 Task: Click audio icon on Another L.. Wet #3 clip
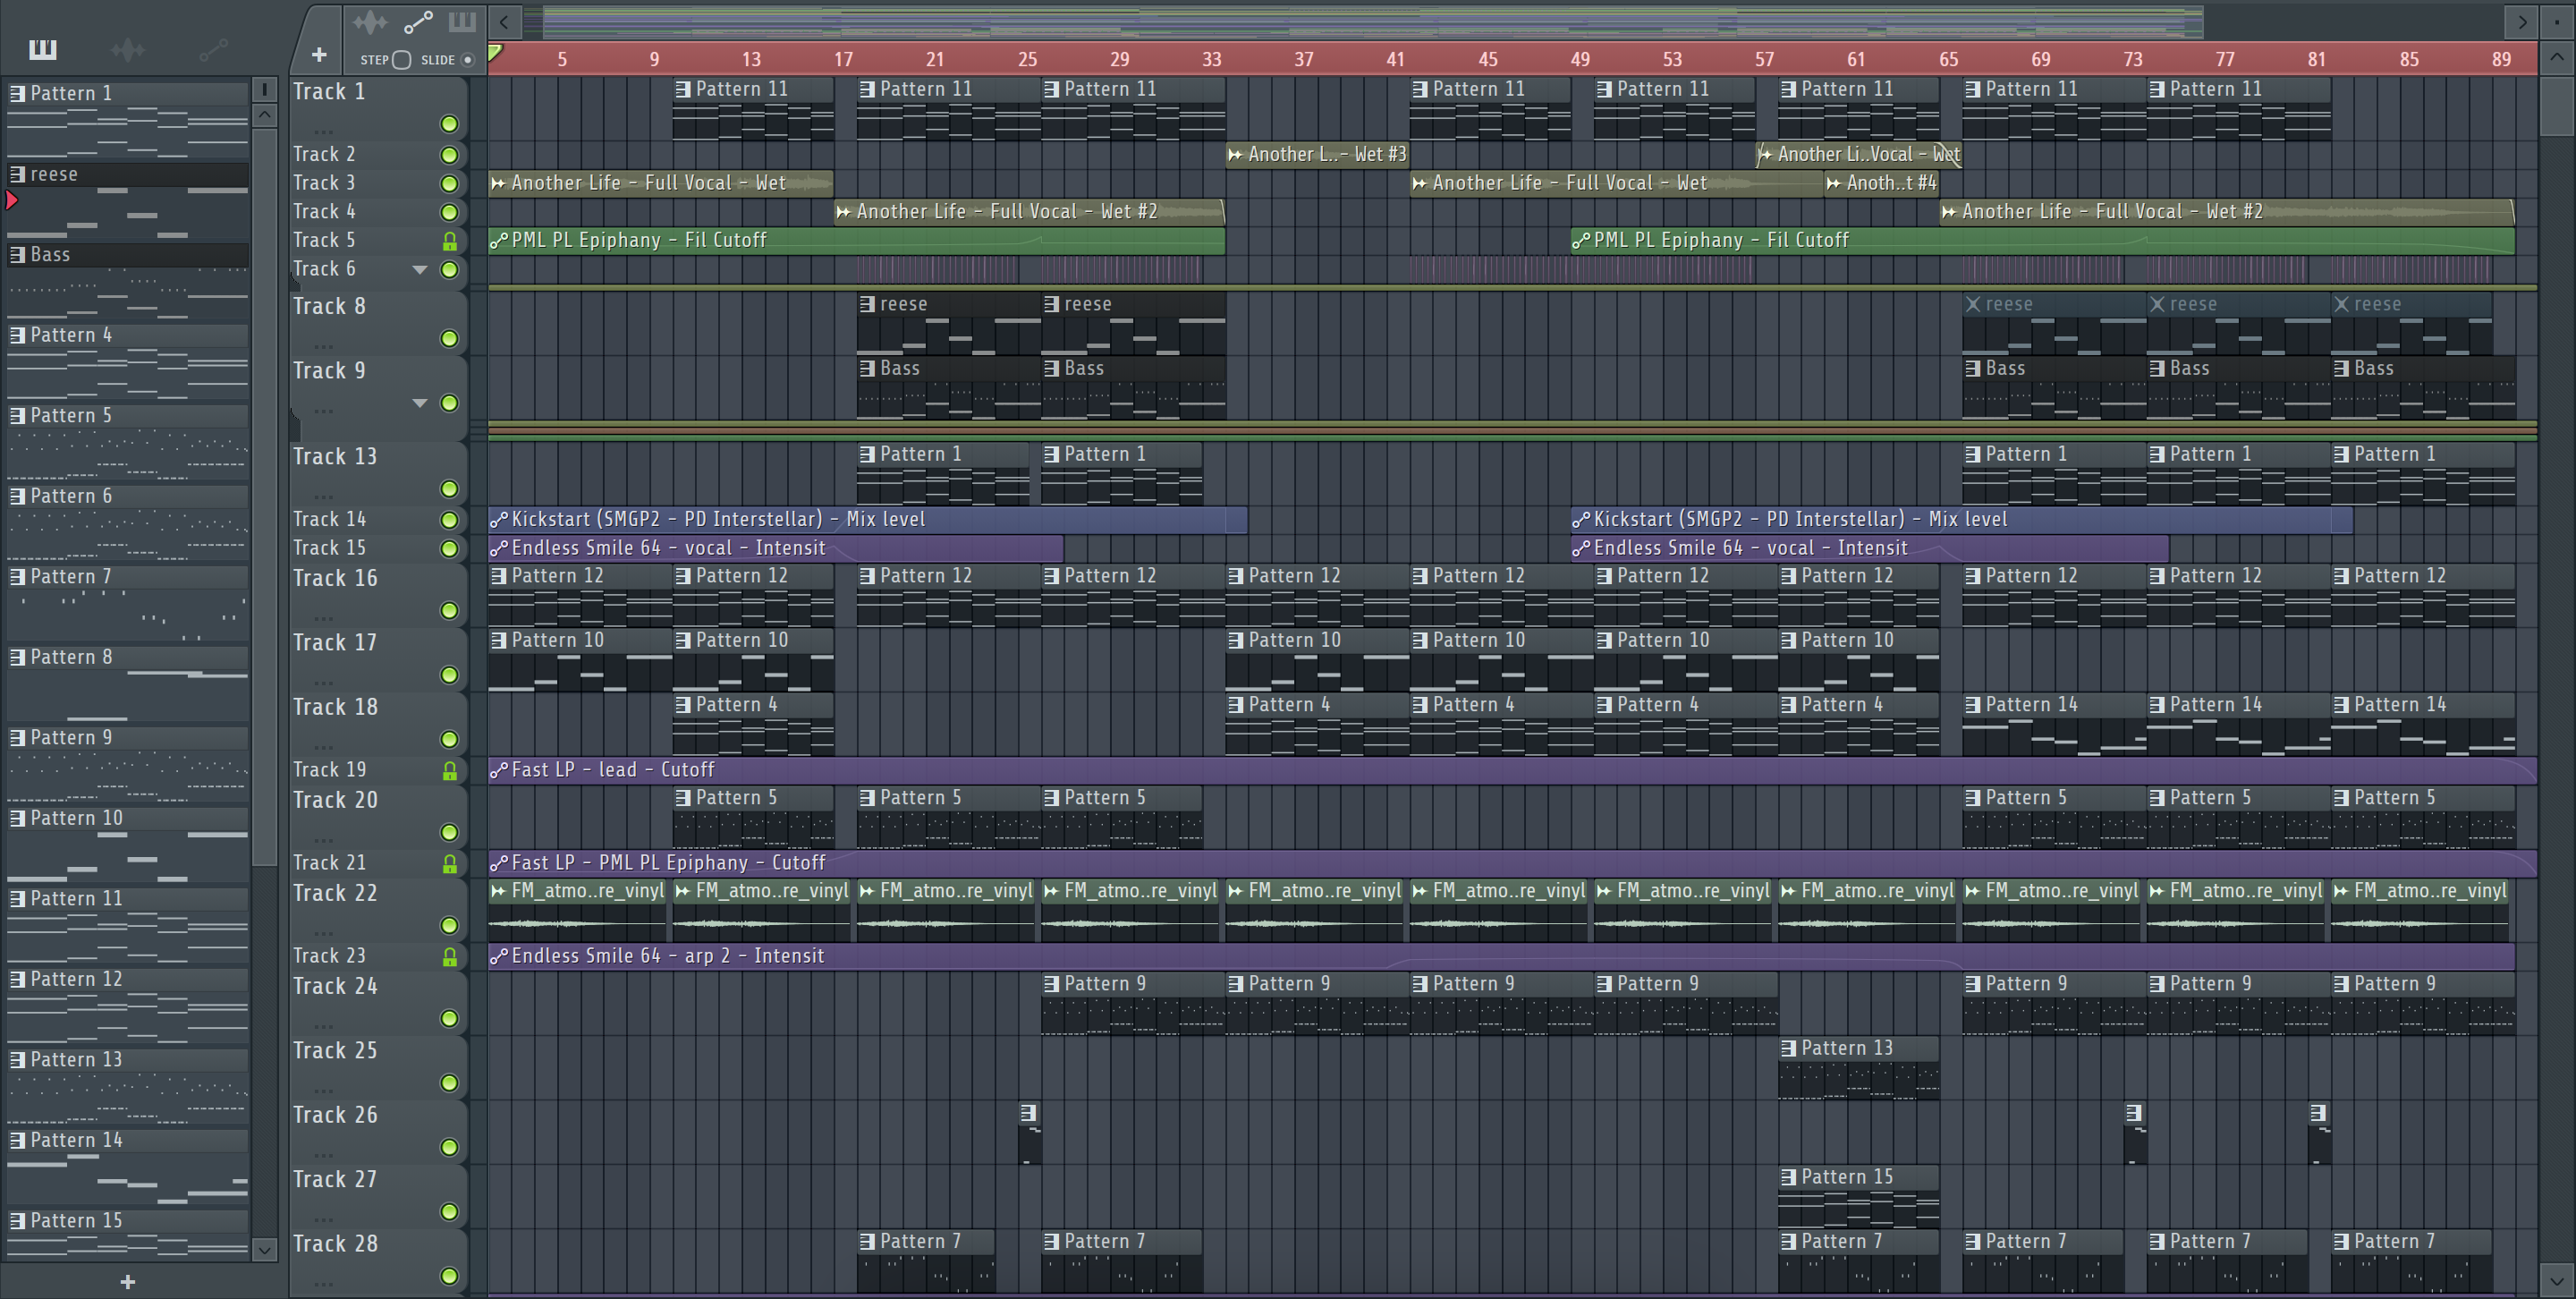(1236, 154)
